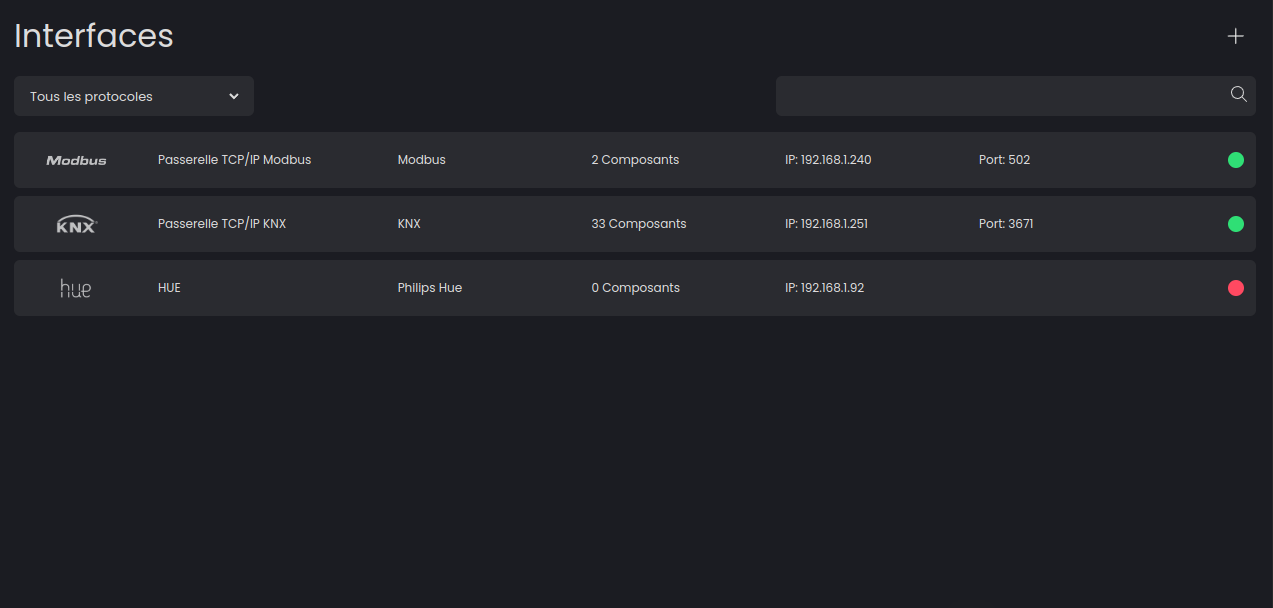Click the chevron on the protocol filter
The height and width of the screenshot is (608, 1273).
(233, 96)
